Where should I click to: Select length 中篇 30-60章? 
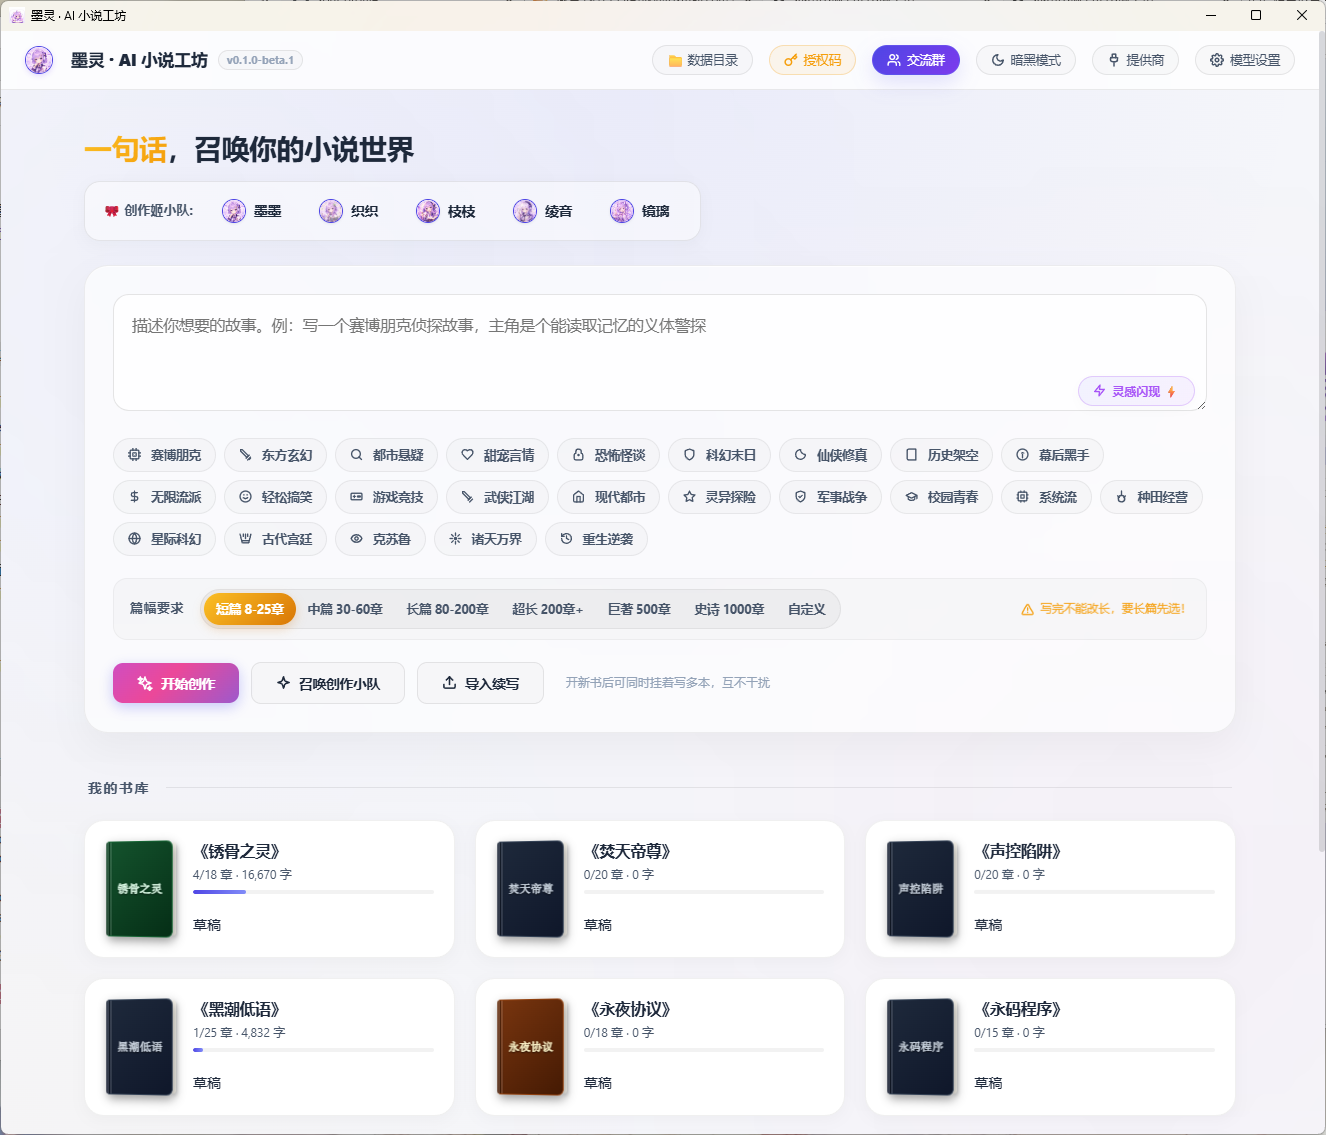coord(345,609)
